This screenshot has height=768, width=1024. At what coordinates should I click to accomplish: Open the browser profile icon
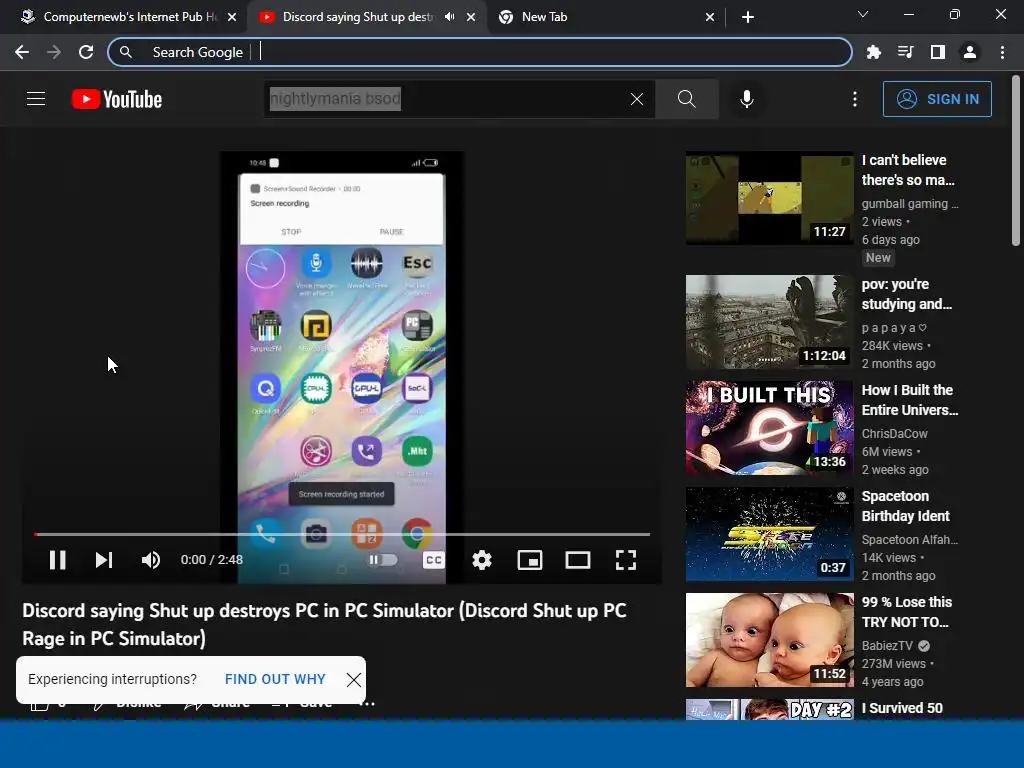pyautogui.click(x=970, y=52)
